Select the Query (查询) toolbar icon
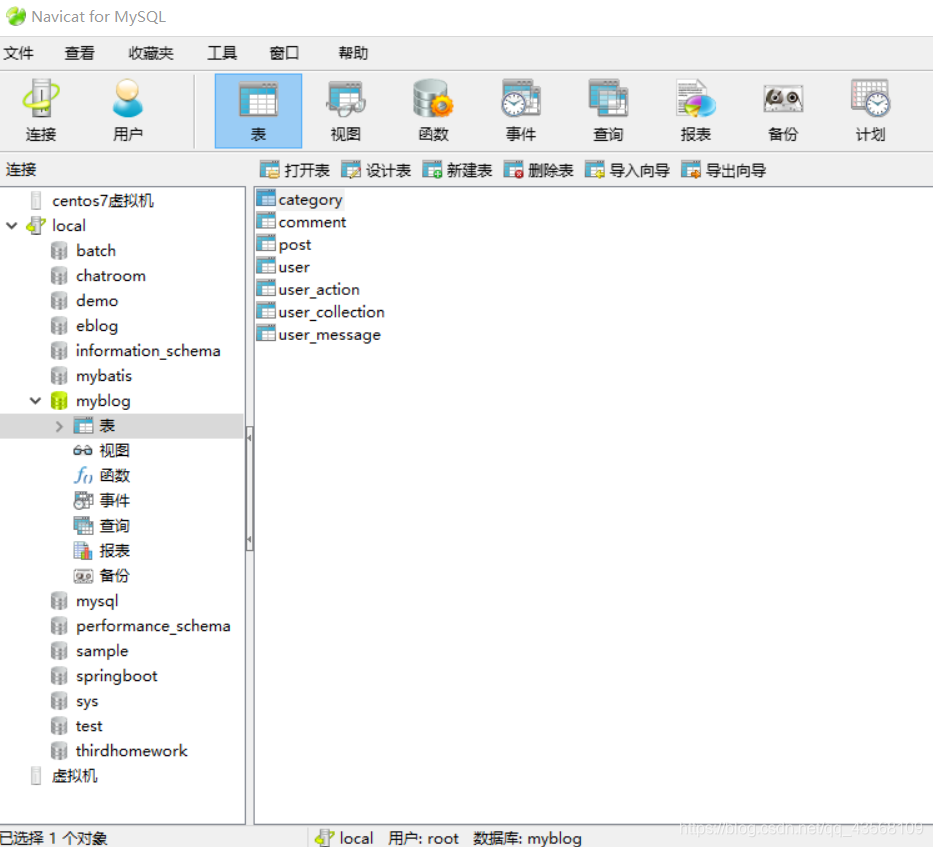 (608, 110)
